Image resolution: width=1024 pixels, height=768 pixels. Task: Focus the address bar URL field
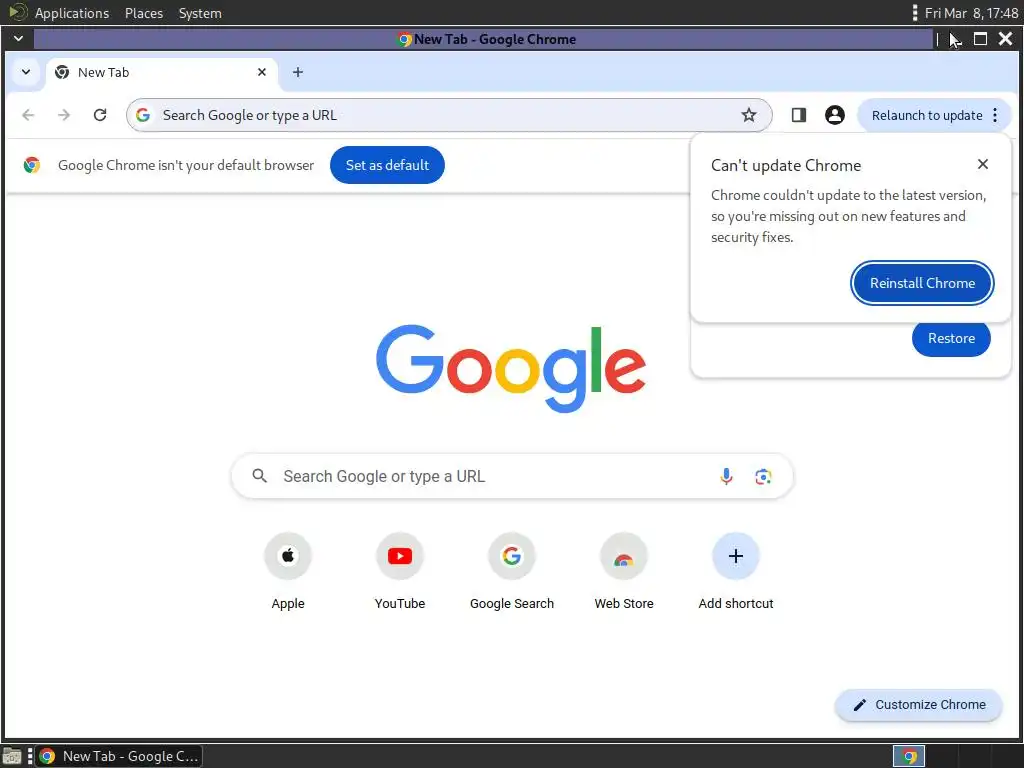coord(449,115)
